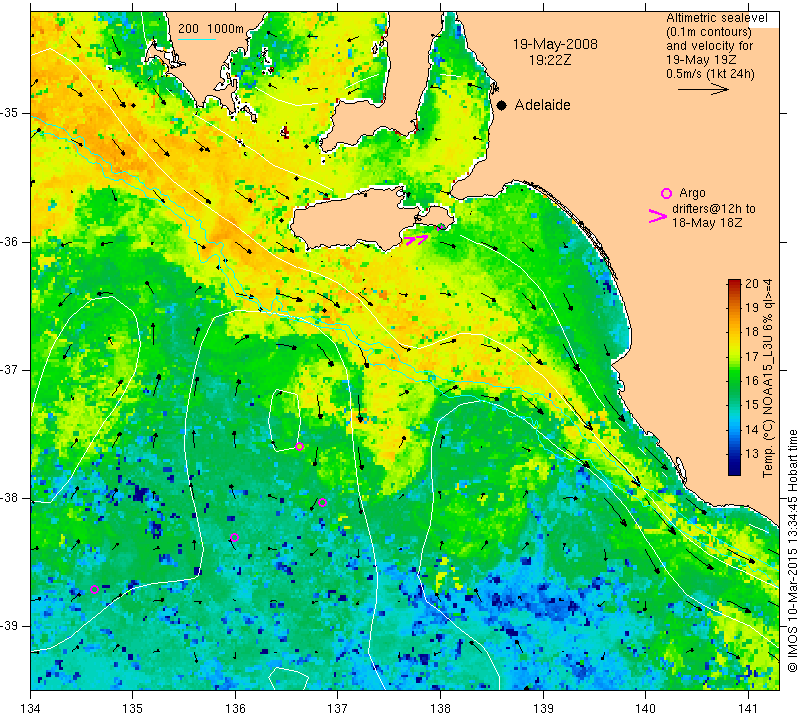The image size is (800, 720).
Task: Click the longitude axis label '136'
Action: pyautogui.click(x=235, y=709)
